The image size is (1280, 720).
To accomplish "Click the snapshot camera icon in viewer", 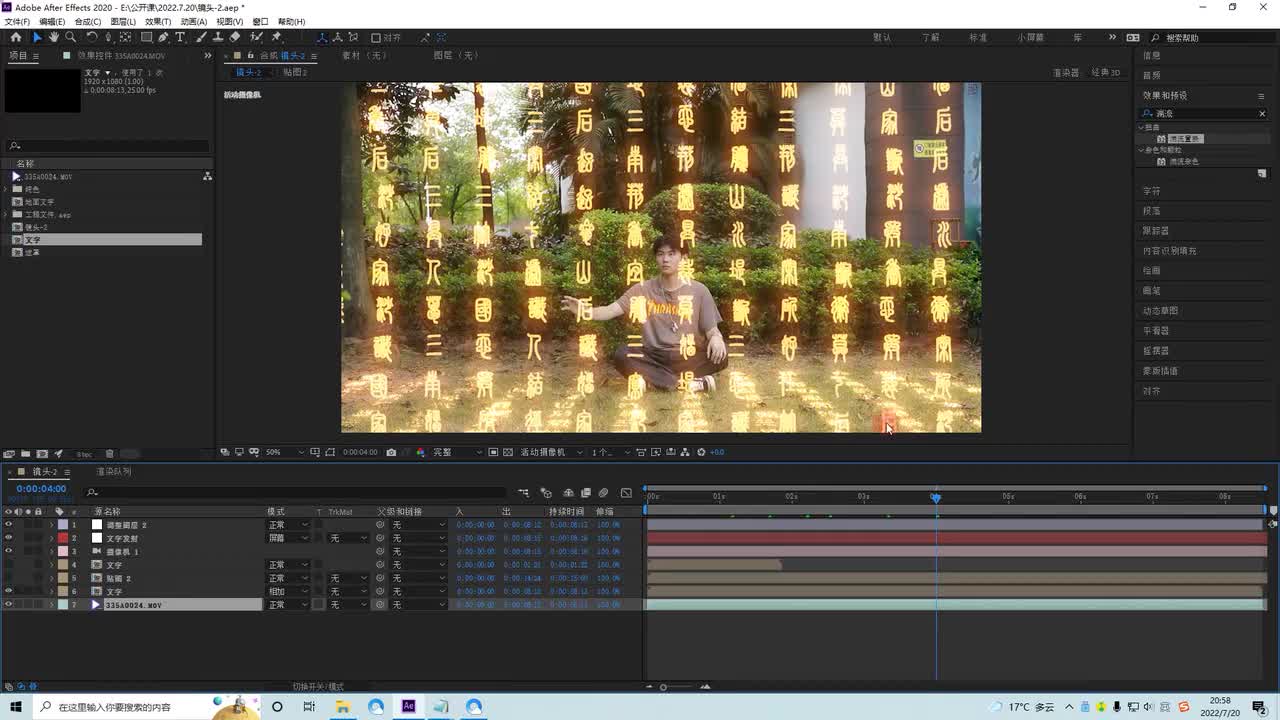I will pyautogui.click(x=391, y=452).
